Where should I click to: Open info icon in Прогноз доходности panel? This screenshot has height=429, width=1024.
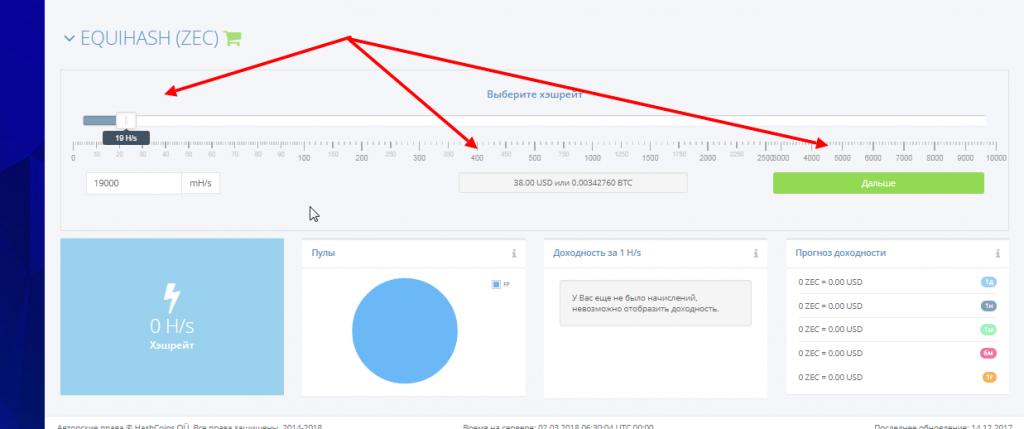click(x=997, y=253)
